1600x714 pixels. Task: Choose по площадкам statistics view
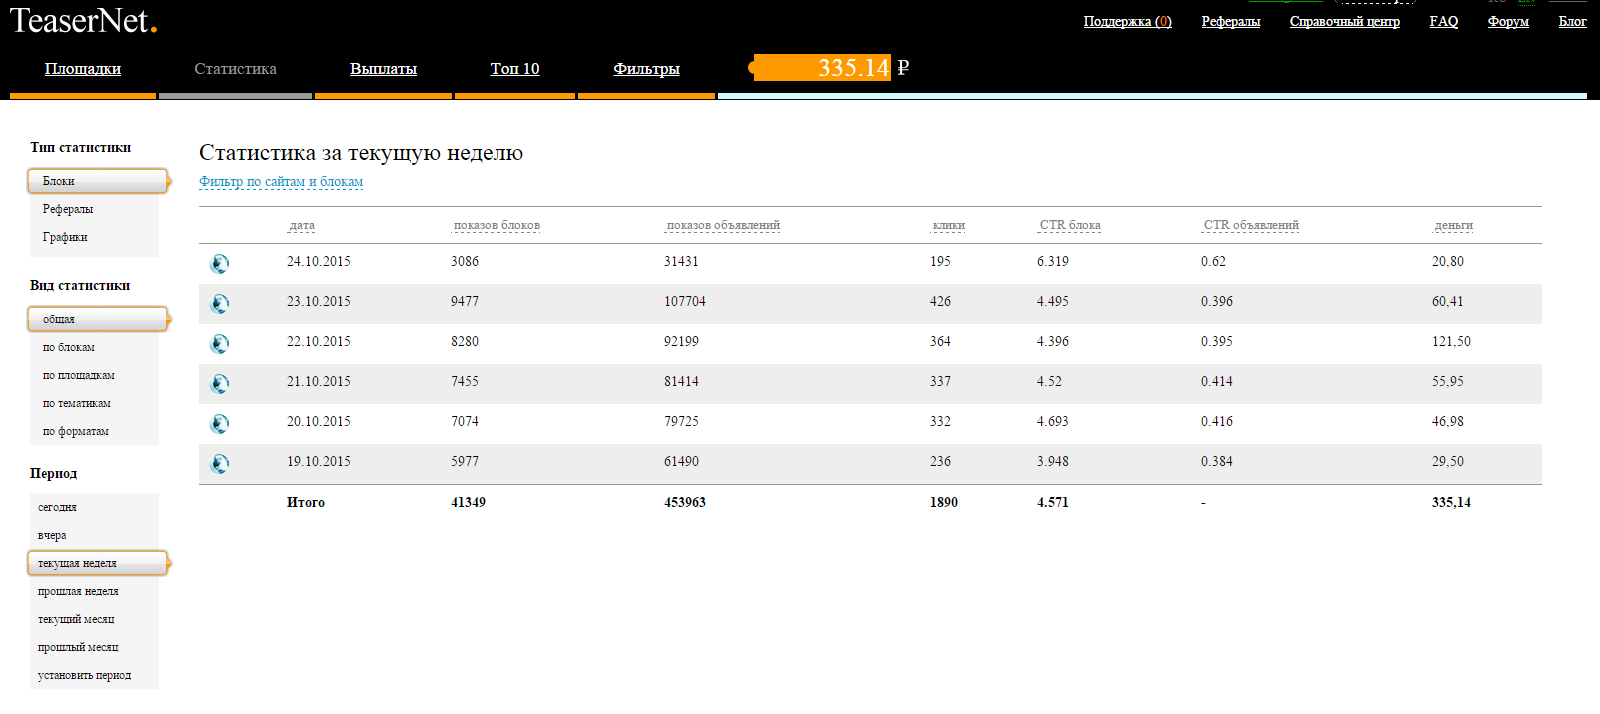coord(78,375)
